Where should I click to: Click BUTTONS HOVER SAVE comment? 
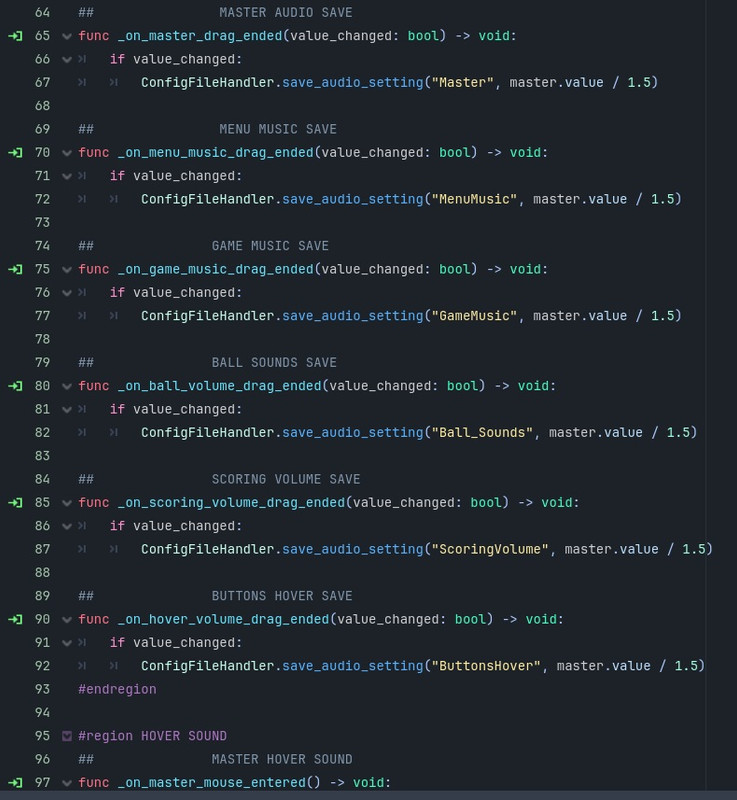point(282,596)
